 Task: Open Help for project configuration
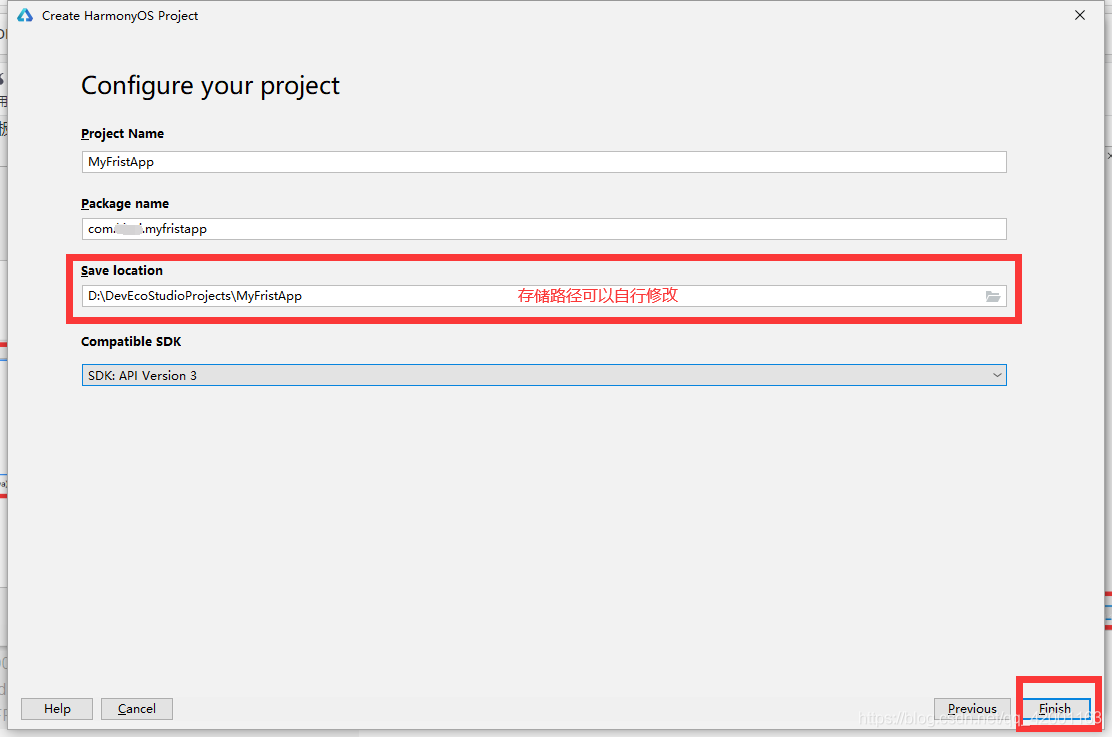57,709
